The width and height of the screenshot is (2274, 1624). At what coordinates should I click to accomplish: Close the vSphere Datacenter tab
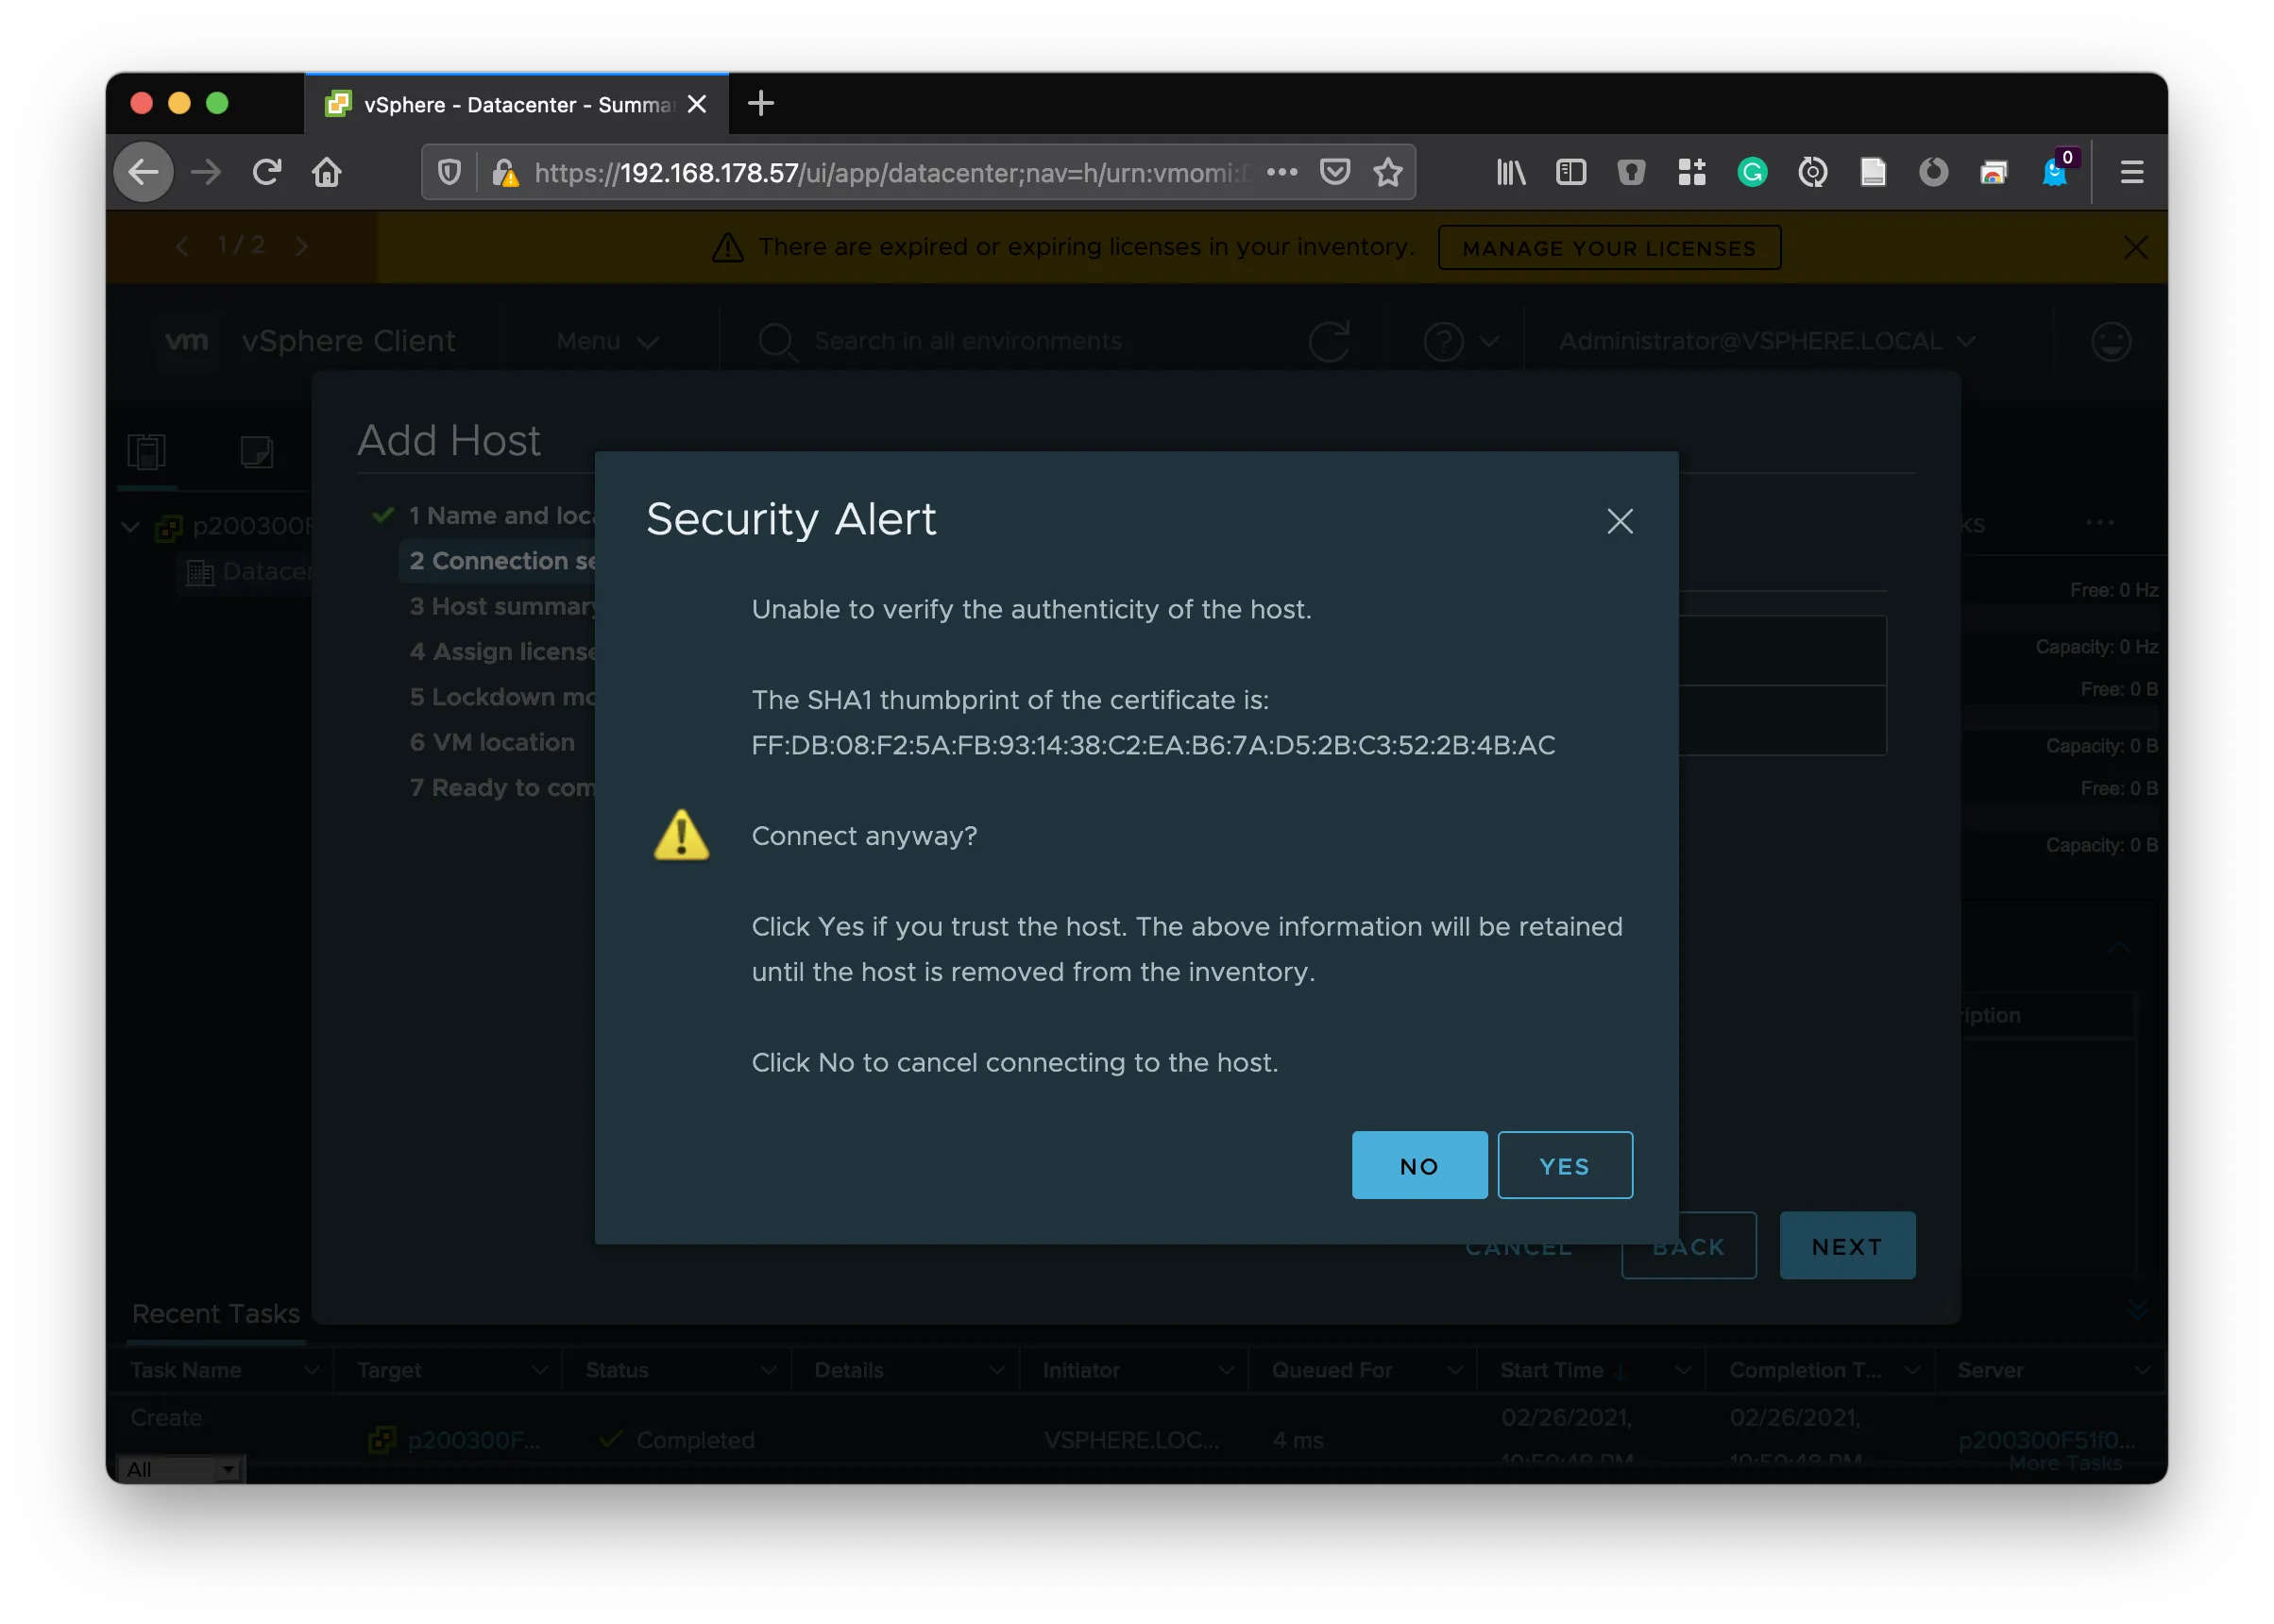pos(697,104)
